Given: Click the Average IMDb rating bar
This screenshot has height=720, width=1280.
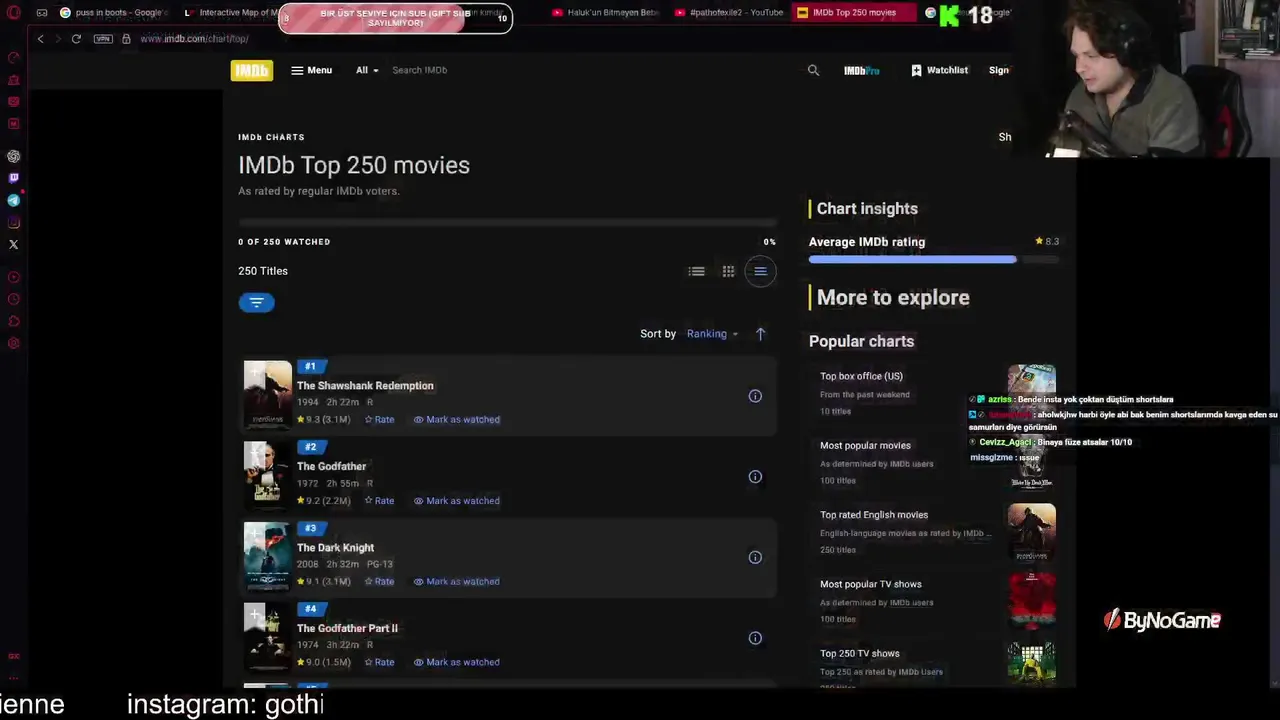Looking at the screenshot, I should (x=933, y=260).
